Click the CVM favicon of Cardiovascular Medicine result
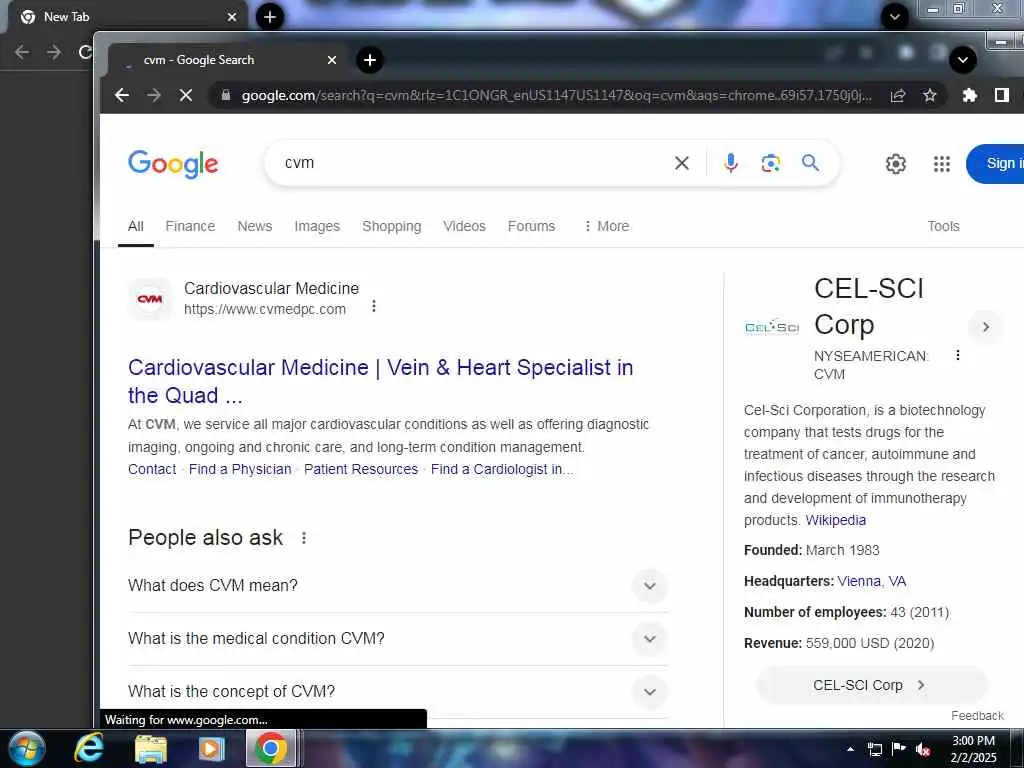Viewport: 1024px width, 768px height. click(x=150, y=299)
